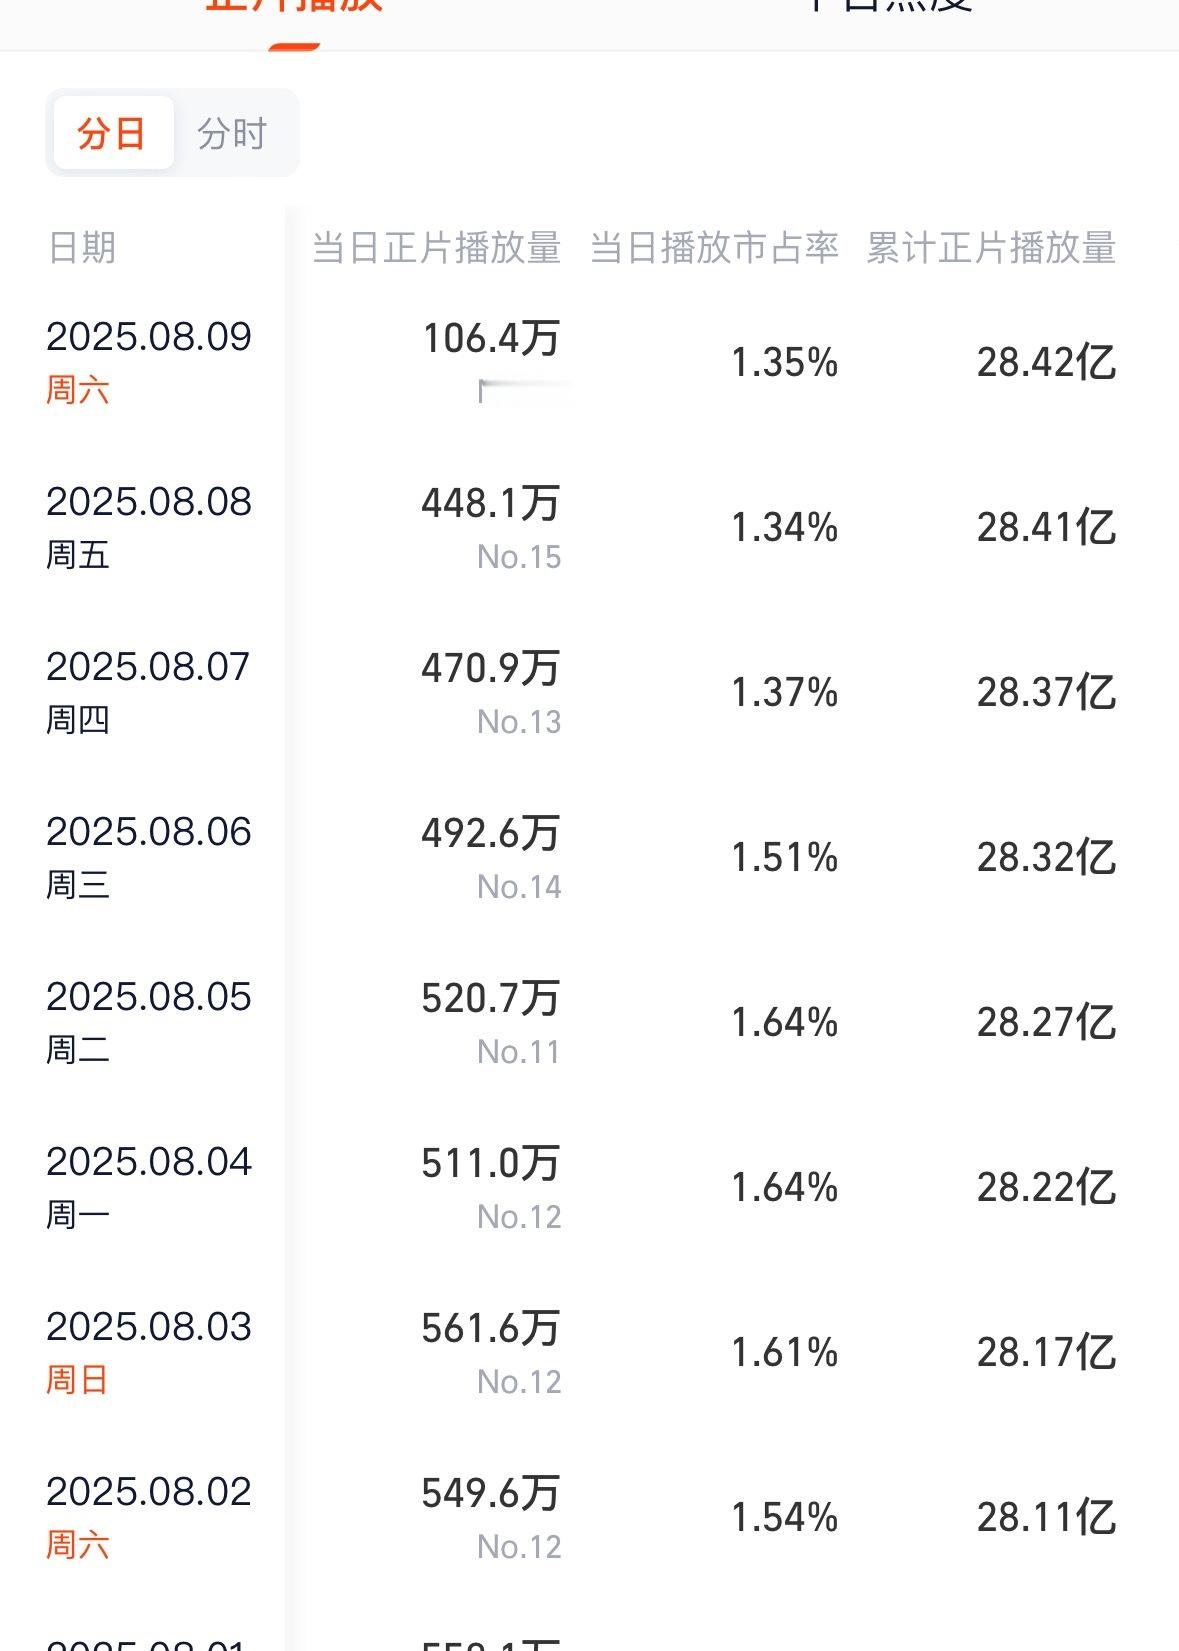Viewport: 1179px width, 1651px height.
Task: Click the 当日播放市占率 column header
Action: (x=714, y=247)
